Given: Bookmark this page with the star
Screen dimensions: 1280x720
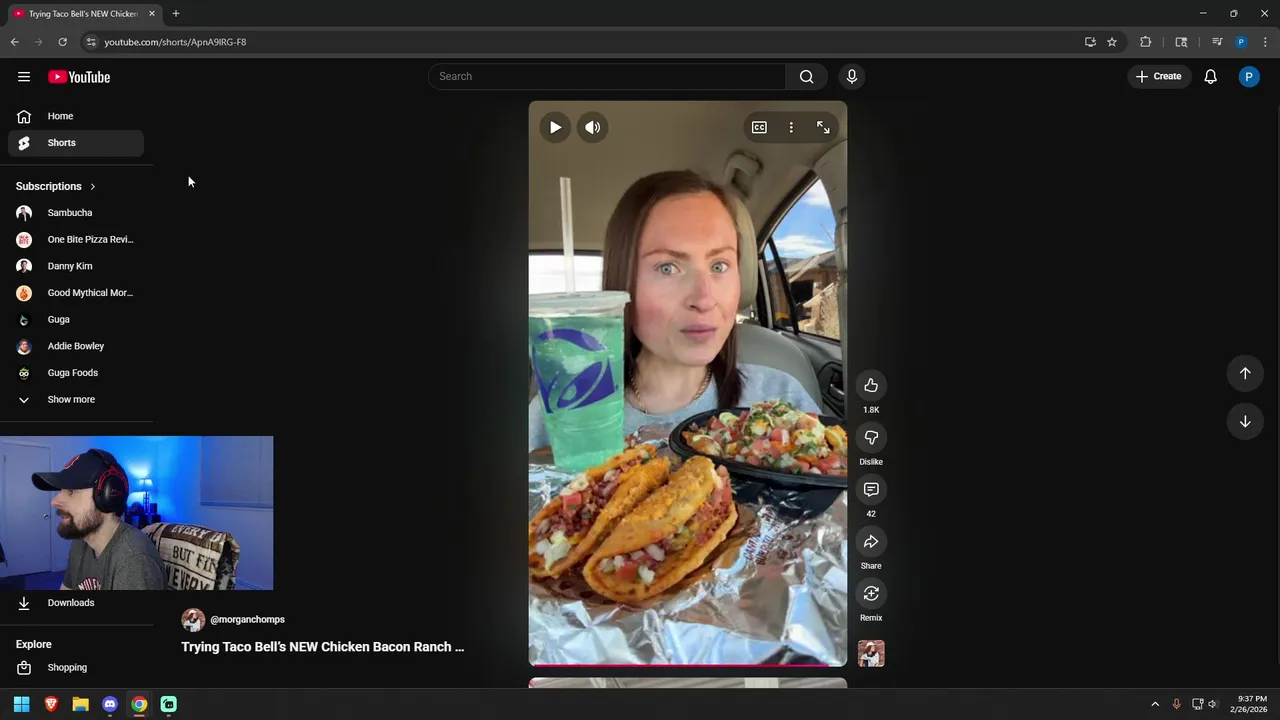Looking at the screenshot, I should [x=1111, y=42].
